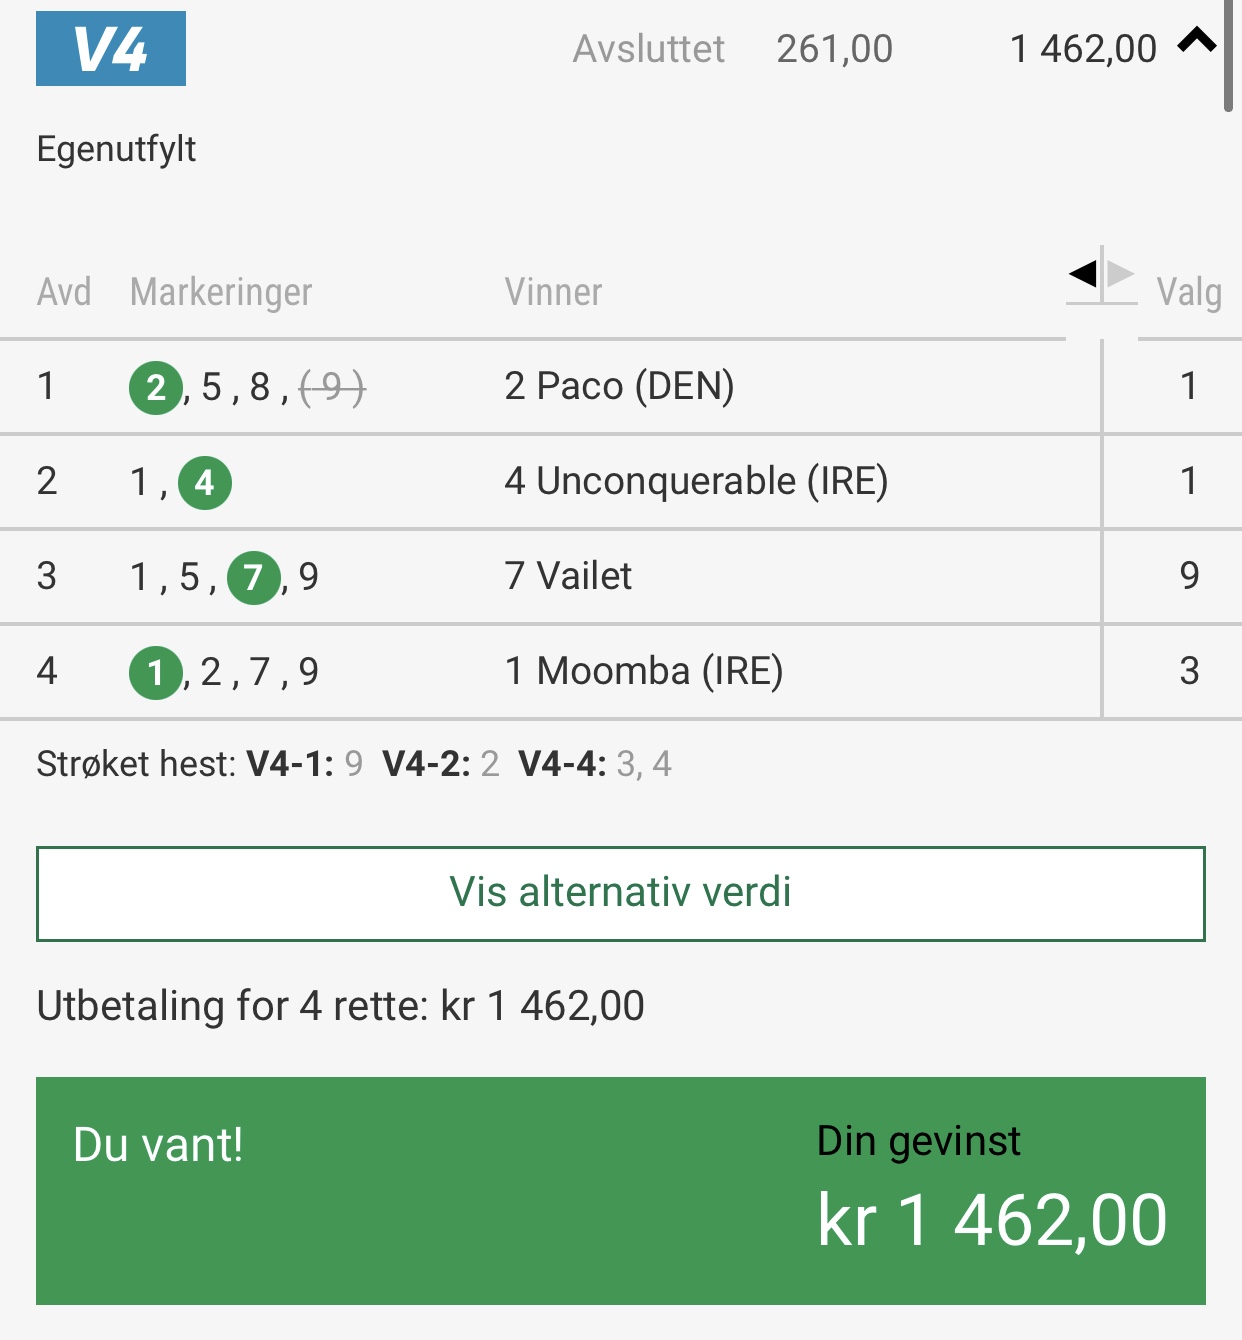Select winner 4 Unconquerable (IRE)
Viewport: 1242px width, 1340px height.
pos(696,481)
